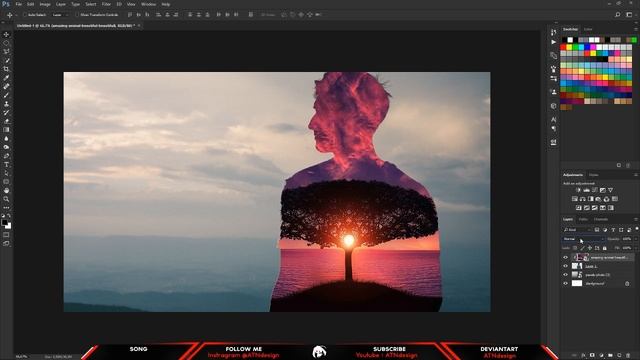Click the Opacity percentage field
This screenshot has height=360, width=640.
click(x=627, y=239)
